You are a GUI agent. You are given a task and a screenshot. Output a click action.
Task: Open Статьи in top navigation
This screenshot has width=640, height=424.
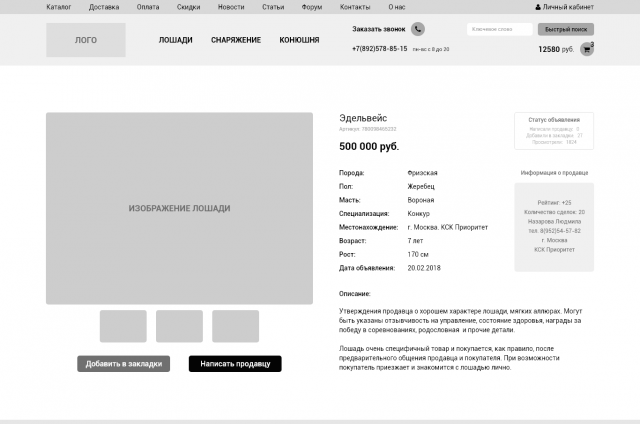pos(273,7)
